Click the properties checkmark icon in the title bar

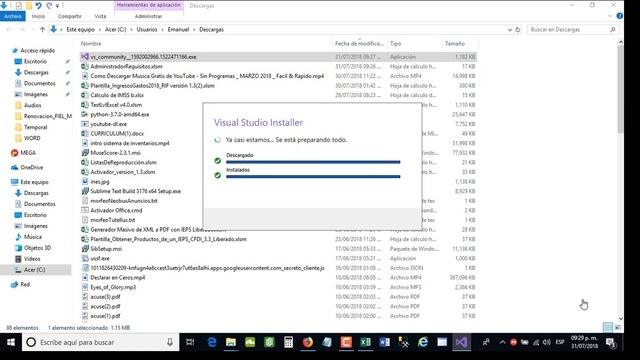18,6
